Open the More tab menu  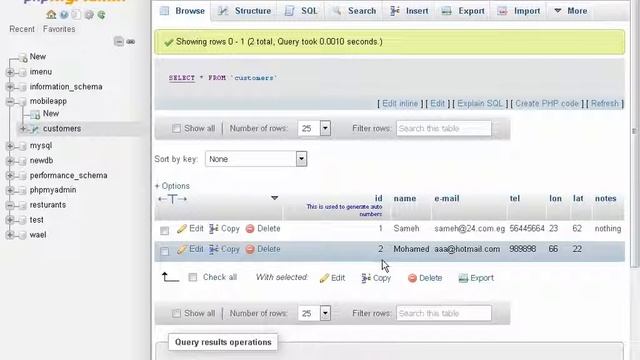(571, 11)
